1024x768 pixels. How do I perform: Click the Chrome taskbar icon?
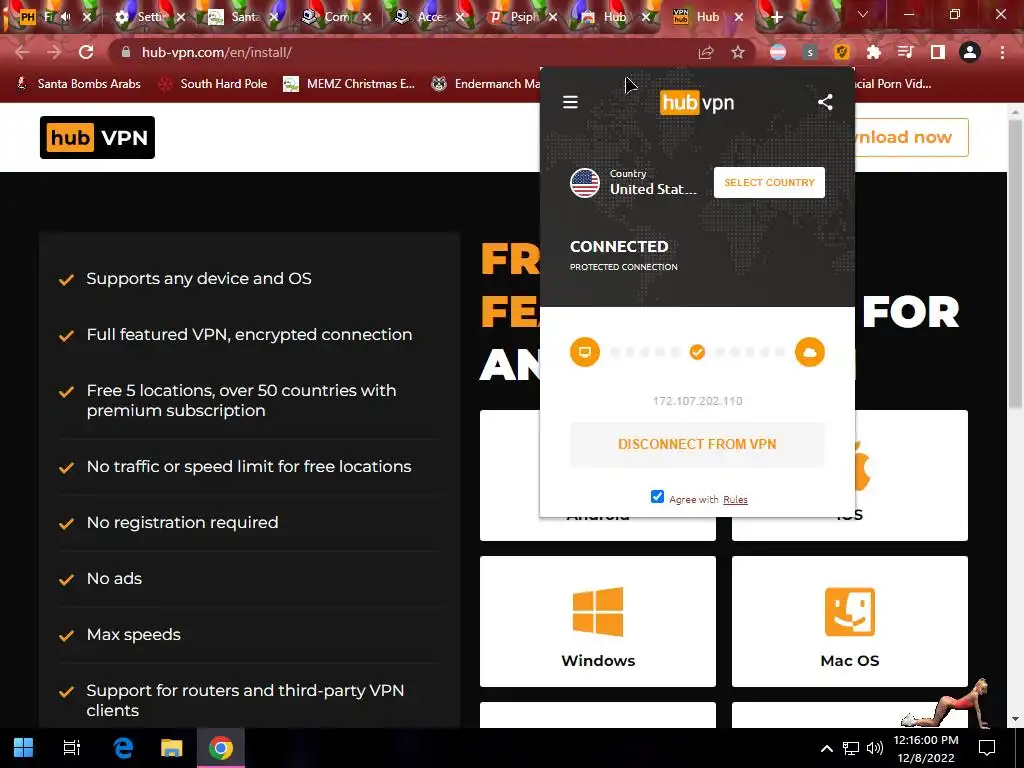221,748
